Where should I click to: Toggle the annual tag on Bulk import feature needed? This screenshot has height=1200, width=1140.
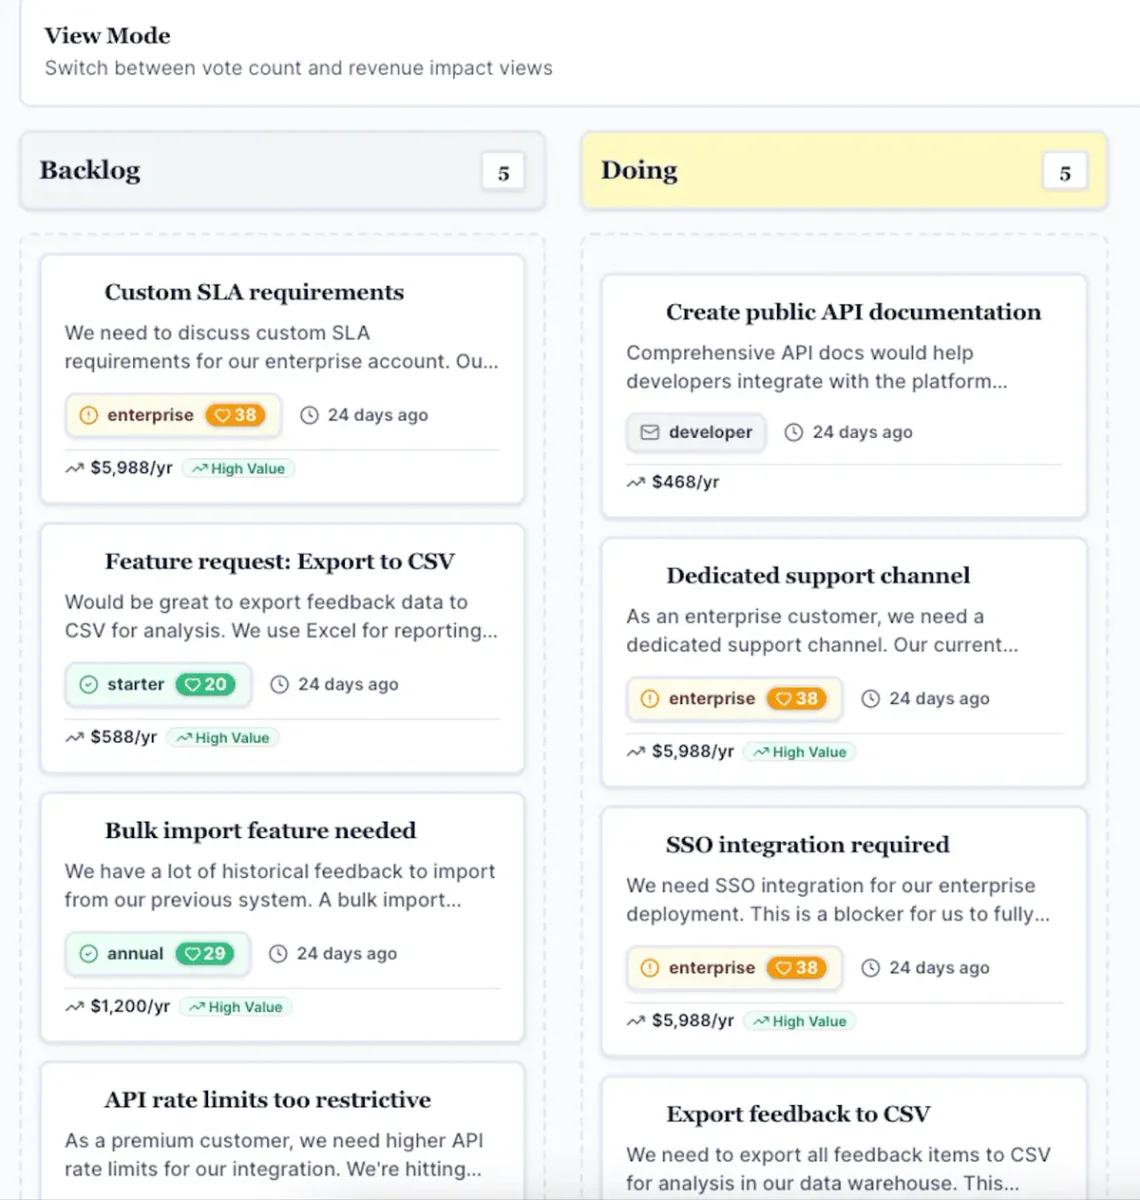(x=156, y=954)
